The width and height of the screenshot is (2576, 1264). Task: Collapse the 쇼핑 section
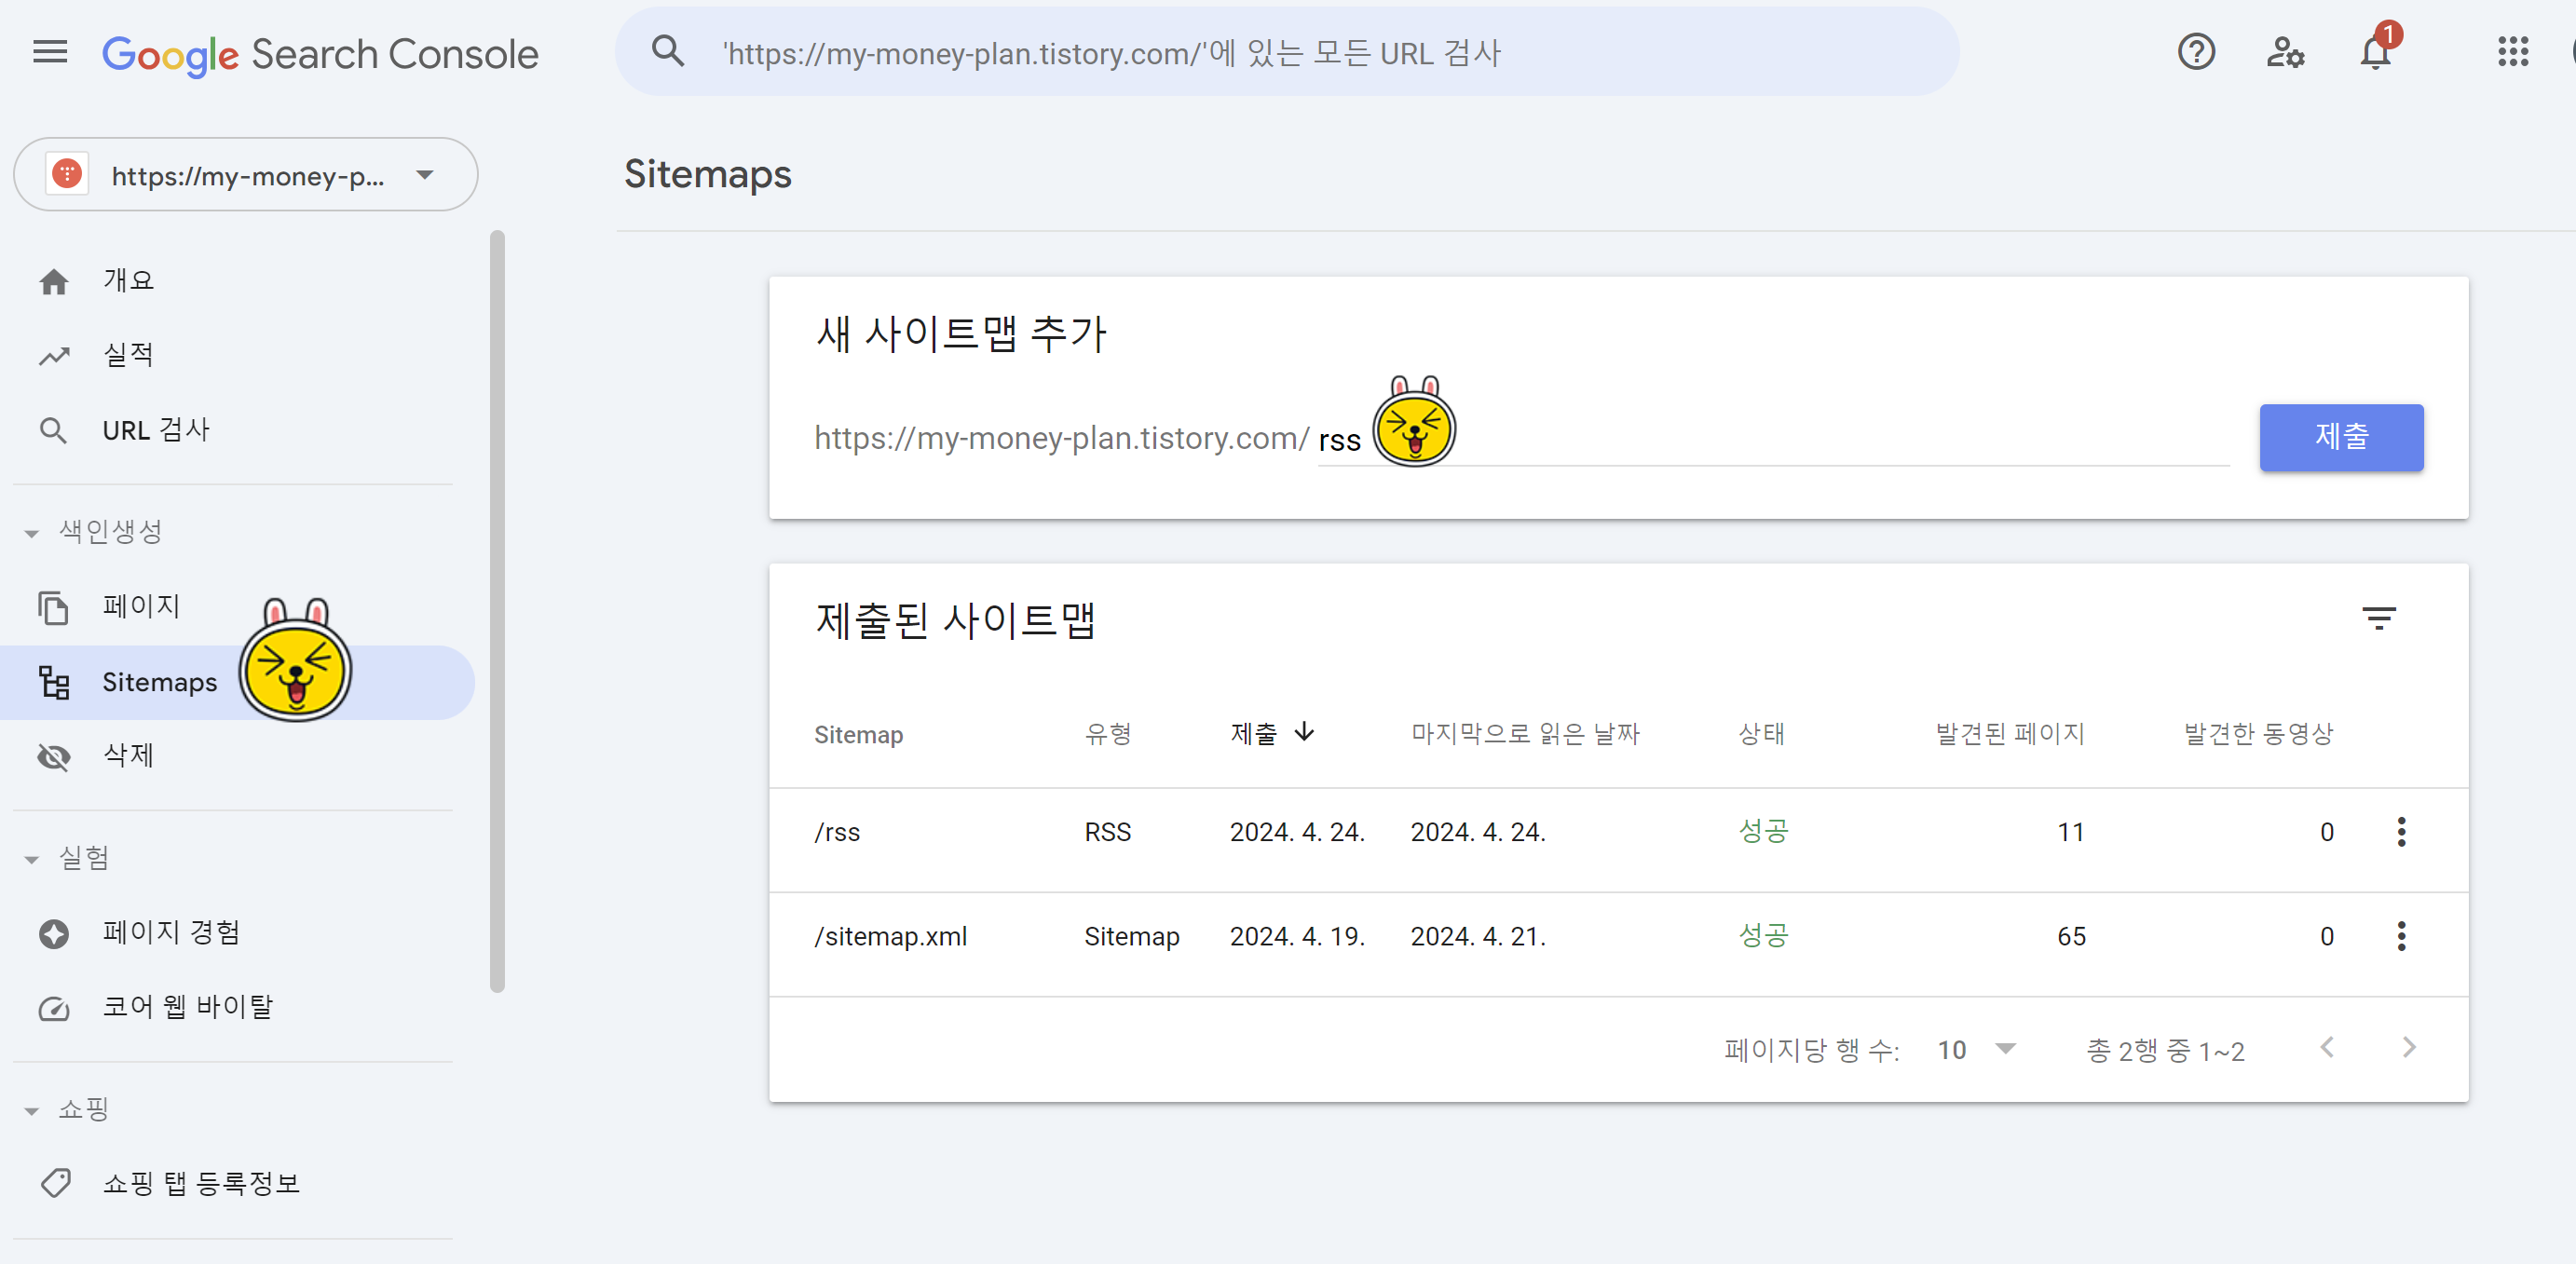point(32,1110)
